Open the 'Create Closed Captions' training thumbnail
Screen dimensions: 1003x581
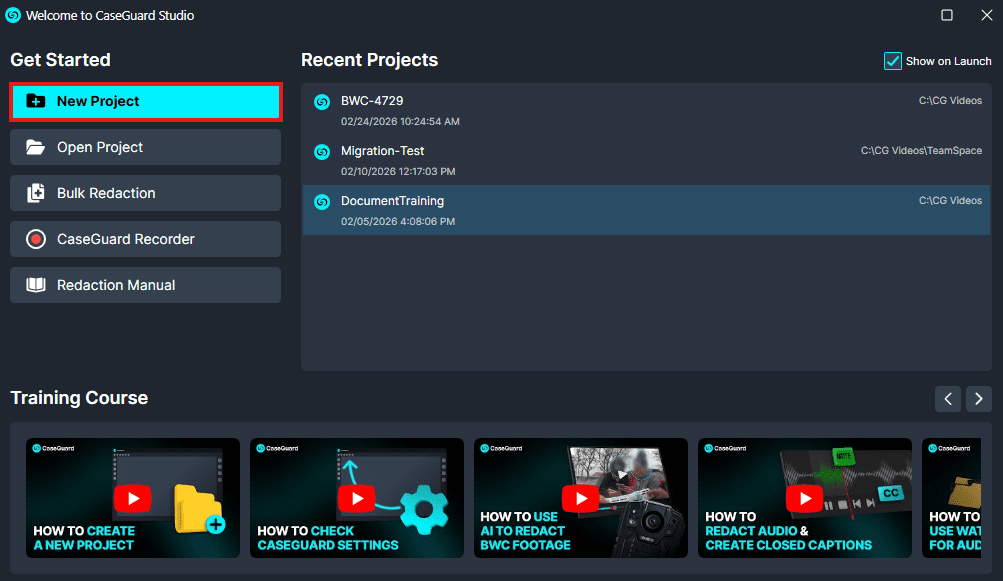(x=805, y=497)
